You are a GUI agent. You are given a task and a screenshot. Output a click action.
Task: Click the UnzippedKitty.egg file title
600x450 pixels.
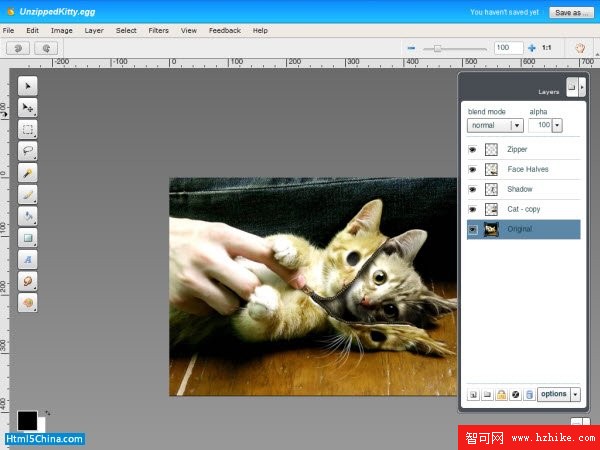pyautogui.click(x=57, y=12)
